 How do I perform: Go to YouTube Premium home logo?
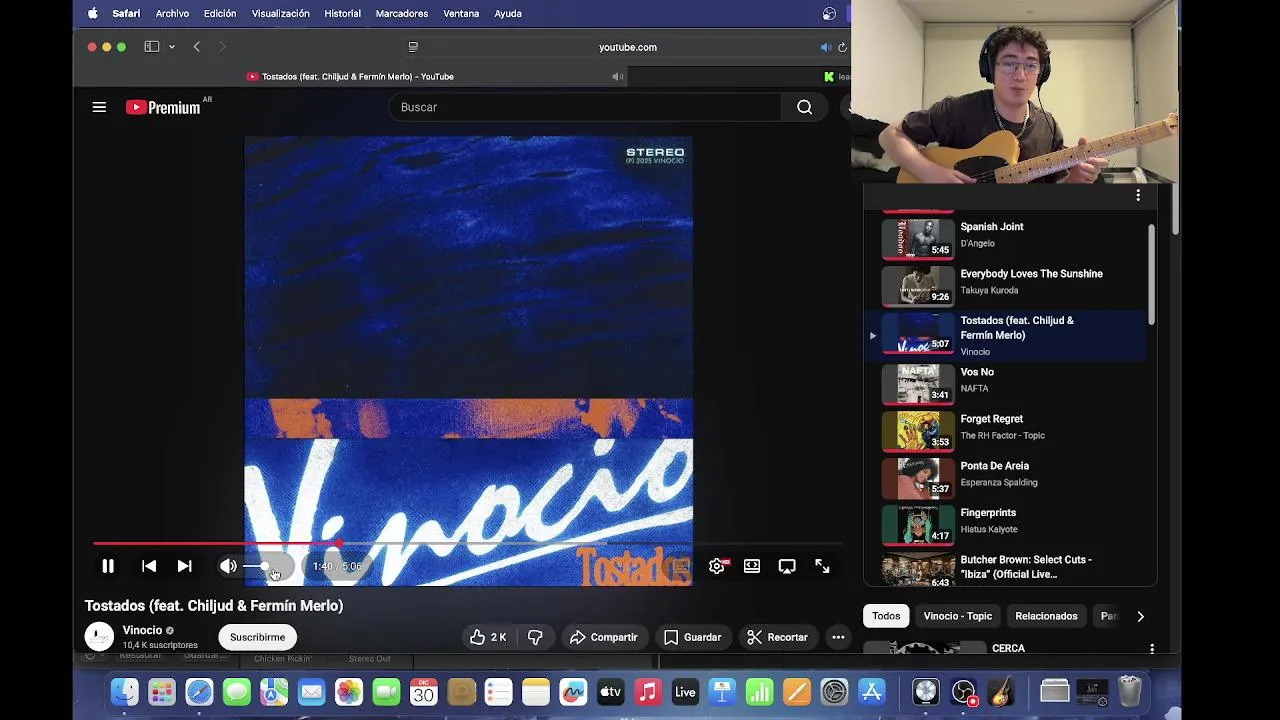coord(164,107)
